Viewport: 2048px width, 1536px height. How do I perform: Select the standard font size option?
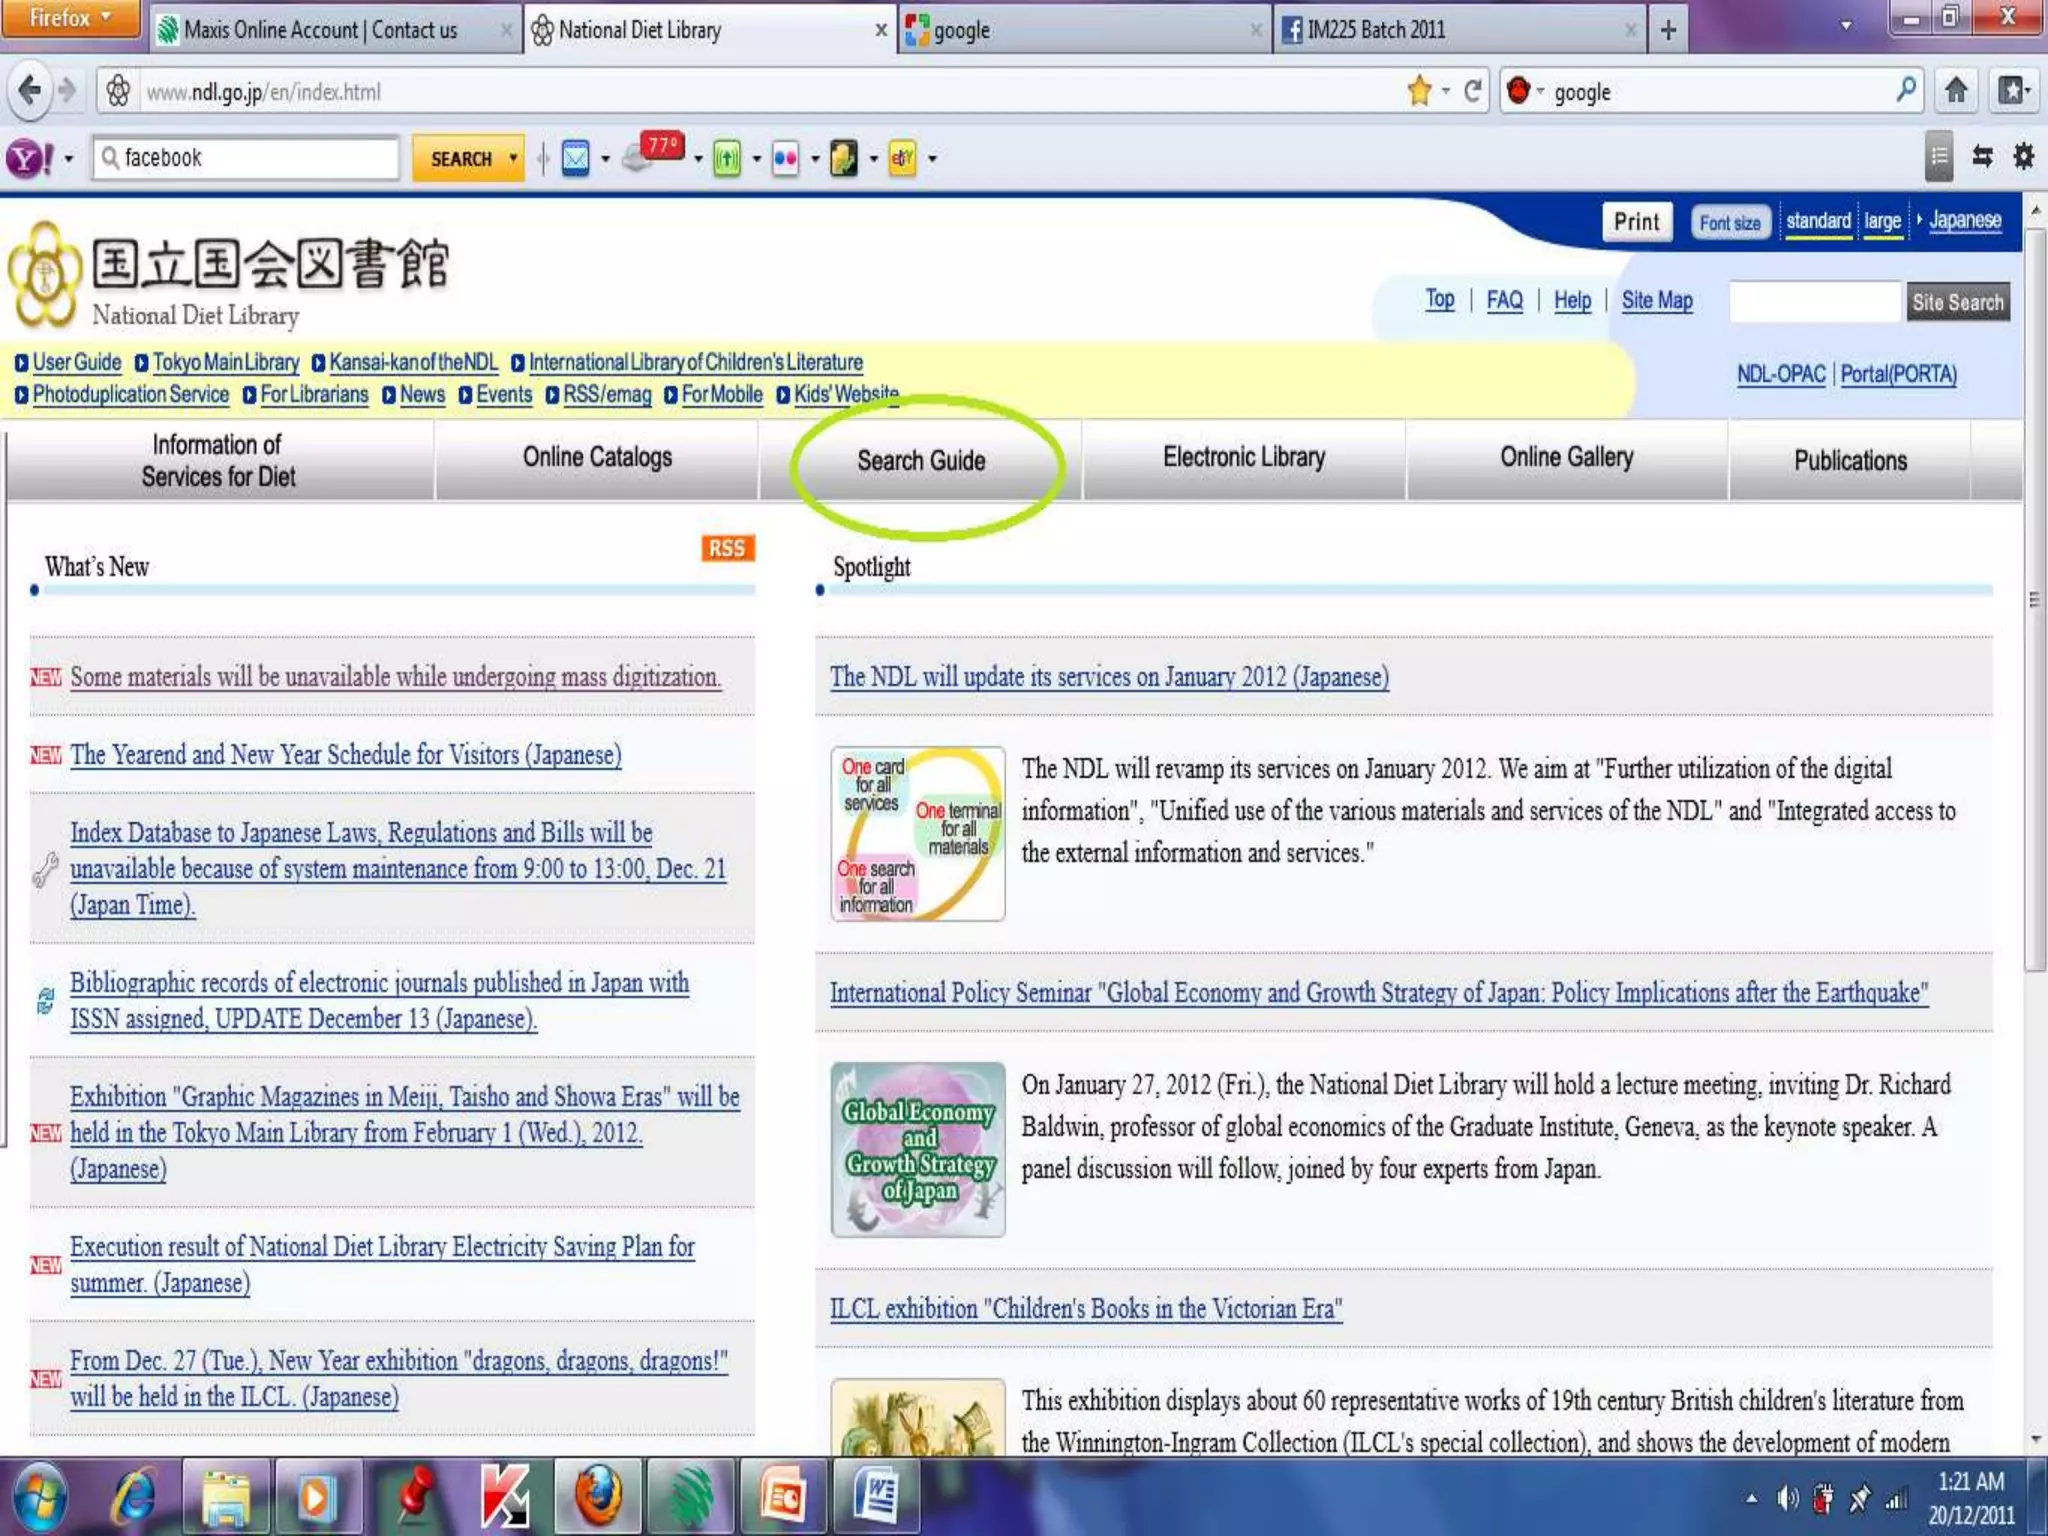(x=1818, y=221)
